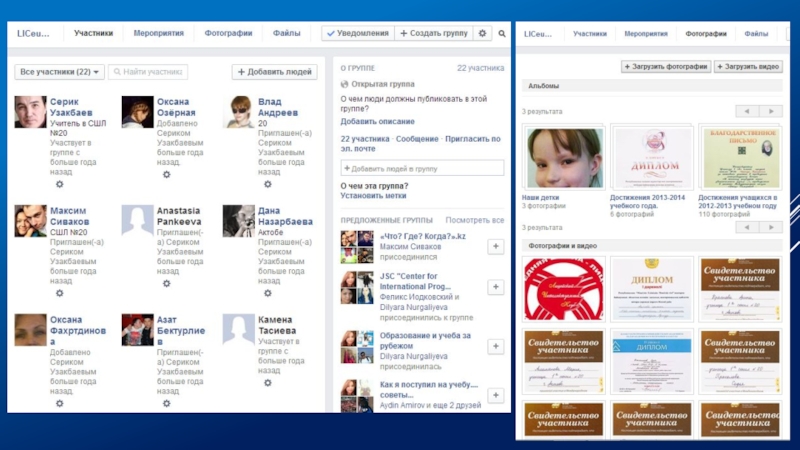Toggle the Уведомления notifications checkmark button
This screenshot has width=800, height=450.
coord(357,33)
